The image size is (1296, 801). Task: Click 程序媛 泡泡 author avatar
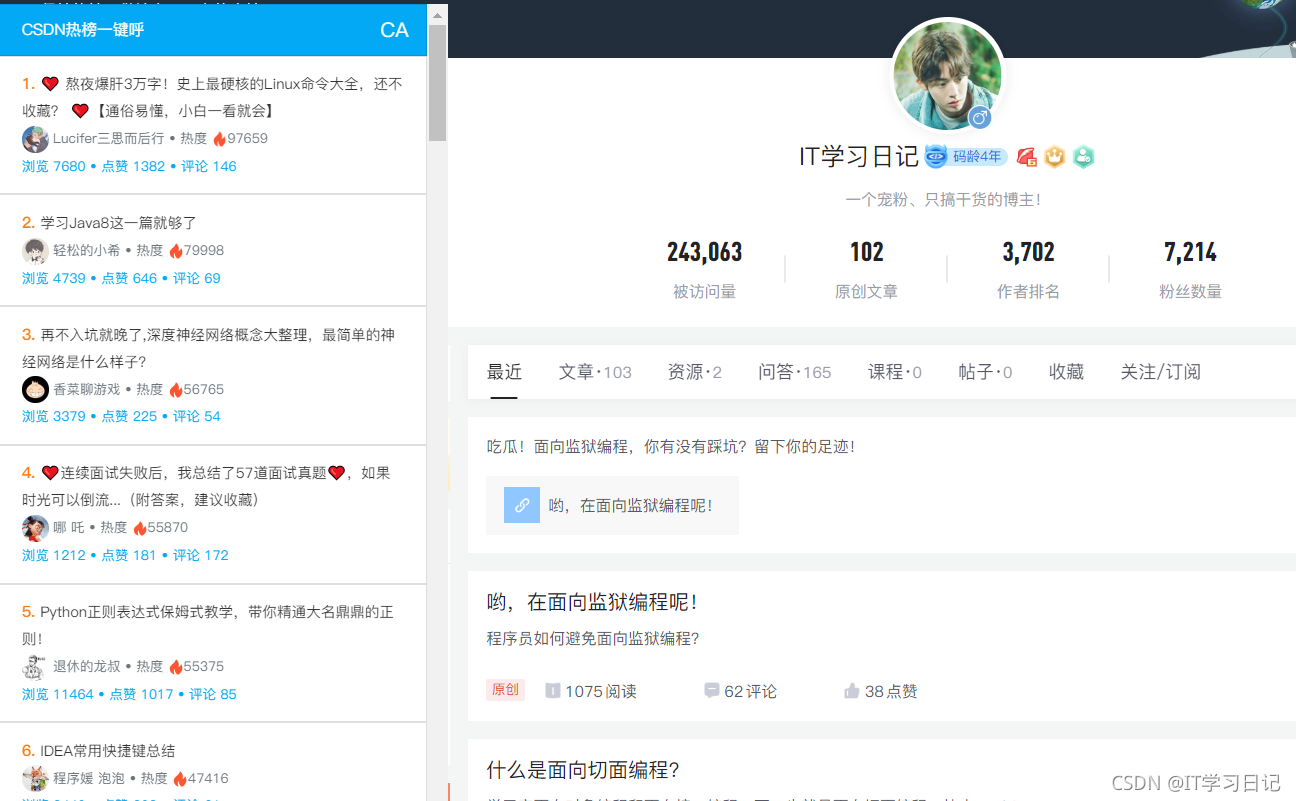click(35, 778)
